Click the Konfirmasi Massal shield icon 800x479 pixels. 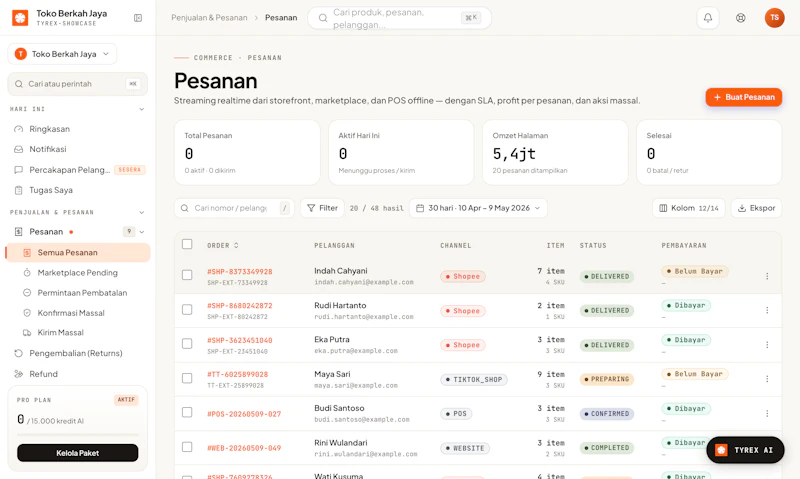[27, 313]
